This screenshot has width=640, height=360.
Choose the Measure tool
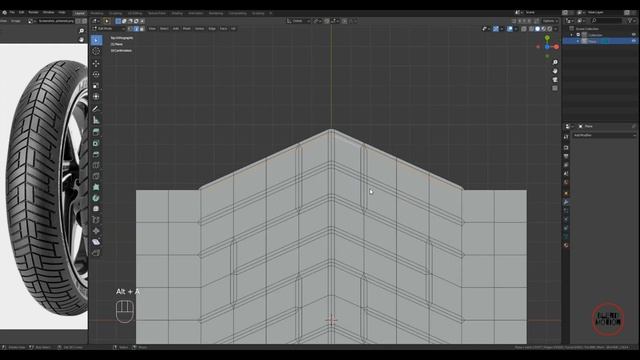tap(96, 120)
